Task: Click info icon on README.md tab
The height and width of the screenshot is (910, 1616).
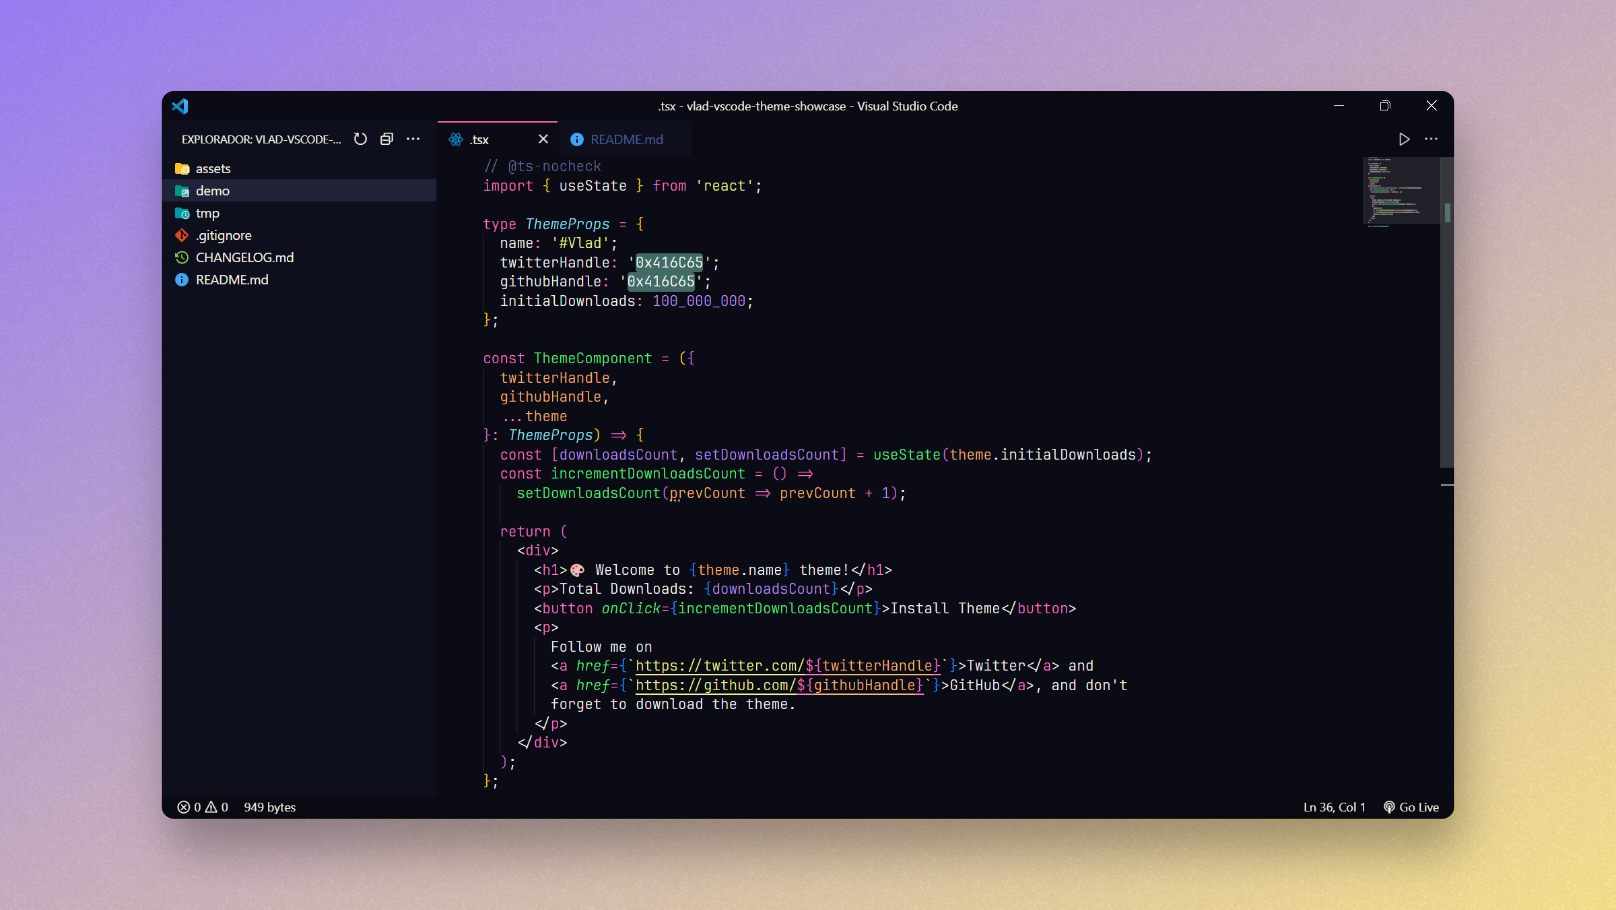Action: (x=577, y=139)
